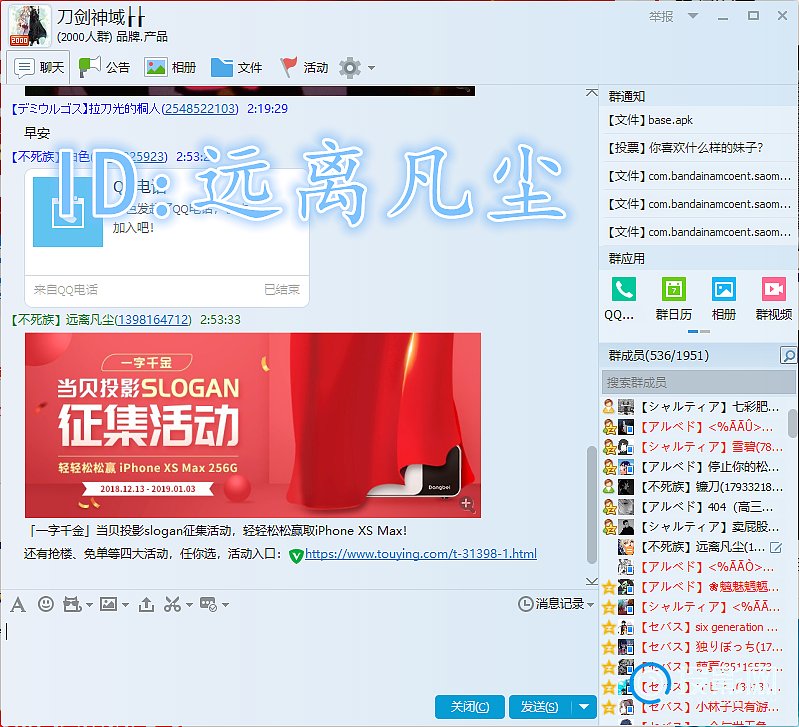
Task: Open the 消息记录 message history
Action: [551, 604]
